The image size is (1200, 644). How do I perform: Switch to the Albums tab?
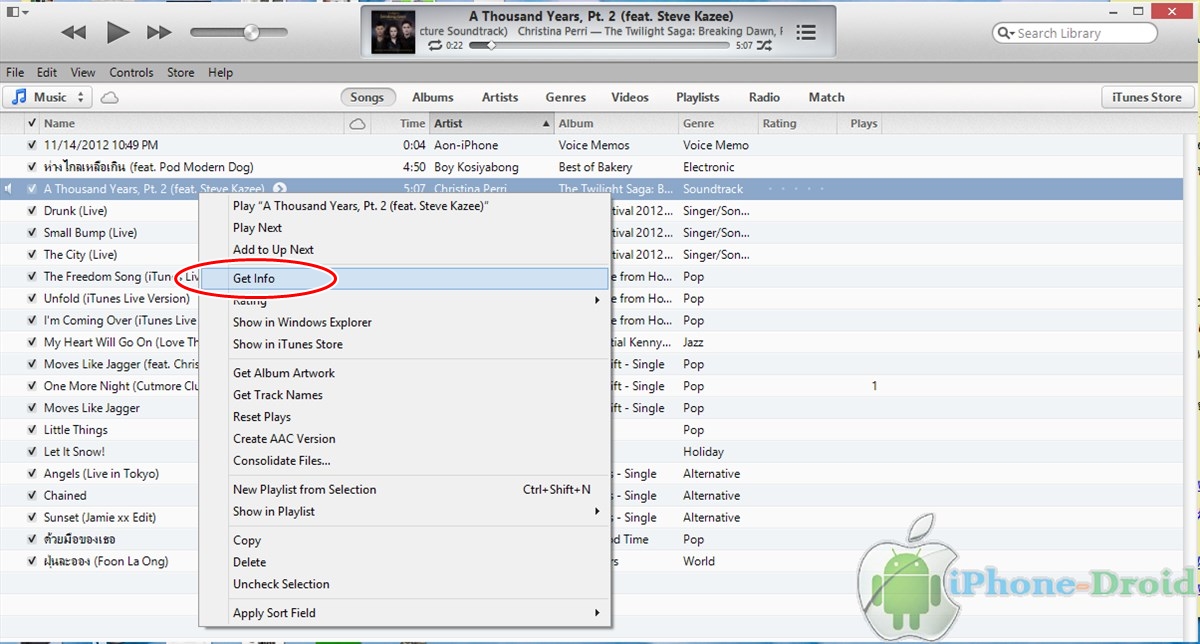point(433,97)
